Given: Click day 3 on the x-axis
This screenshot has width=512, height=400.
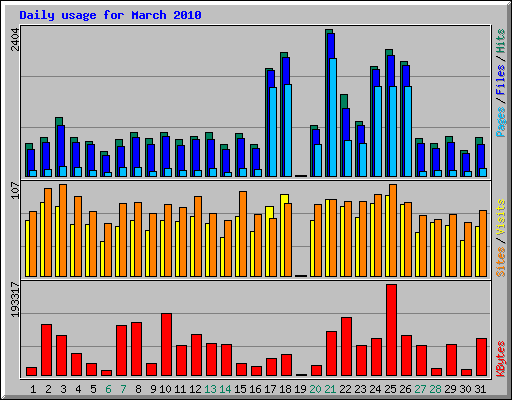Looking at the screenshot, I should coord(63,389).
